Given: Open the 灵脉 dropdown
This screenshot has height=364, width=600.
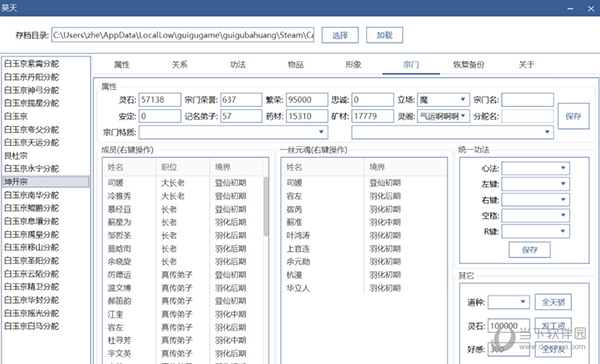Looking at the screenshot, I should click(x=443, y=116).
